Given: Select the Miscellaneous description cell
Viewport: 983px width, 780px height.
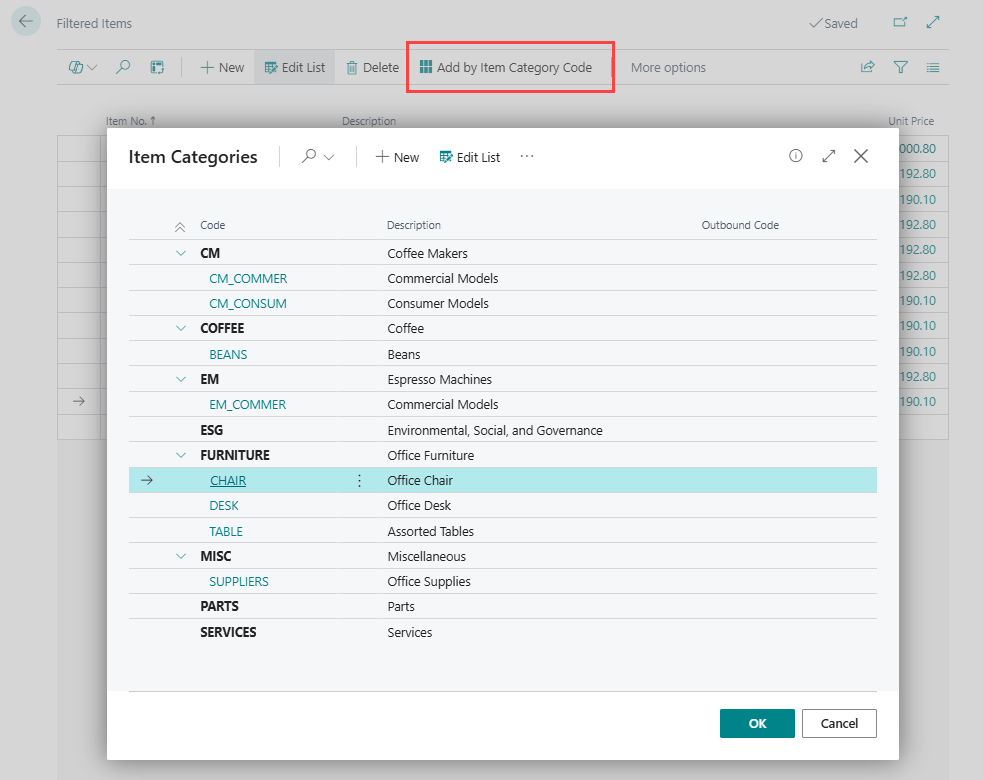Looking at the screenshot, I should pyautogui.click(x=426, y=556).
